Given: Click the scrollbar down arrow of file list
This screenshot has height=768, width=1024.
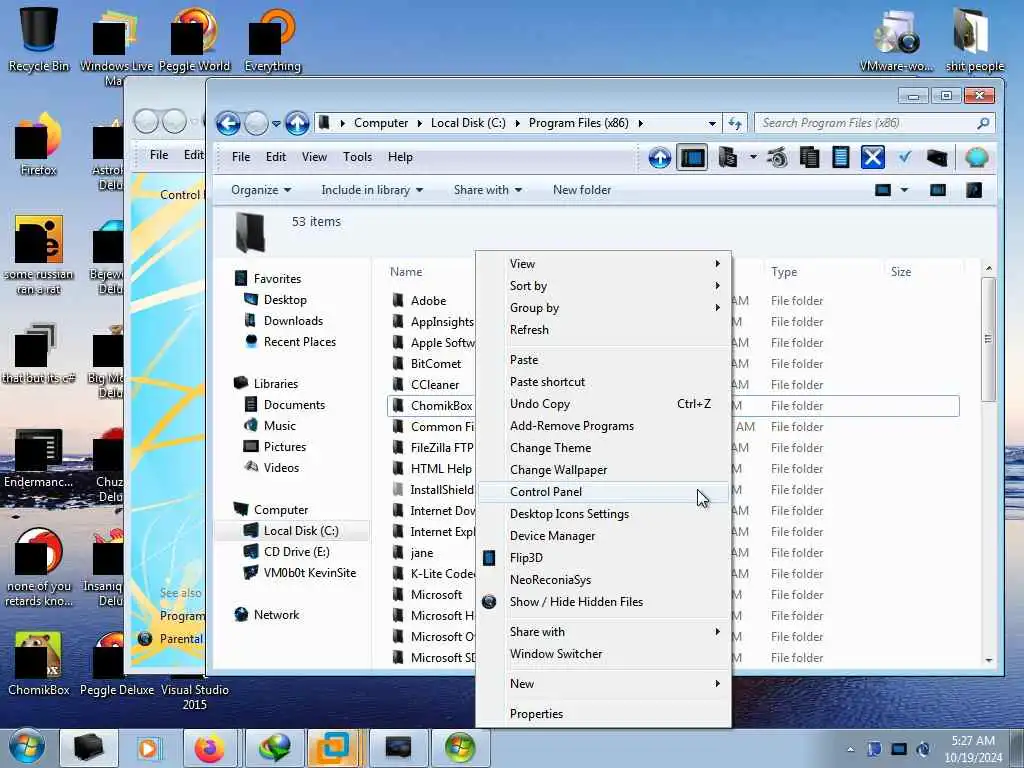Looking at the screenshot, I should 988,660.
